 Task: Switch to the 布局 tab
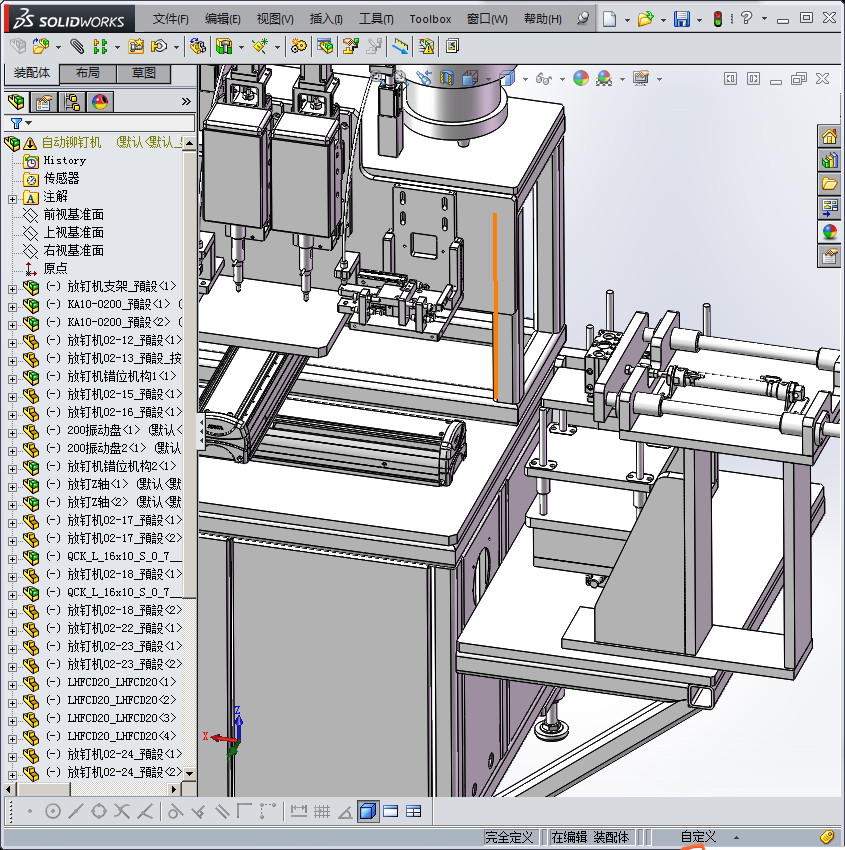click(87, 74)
